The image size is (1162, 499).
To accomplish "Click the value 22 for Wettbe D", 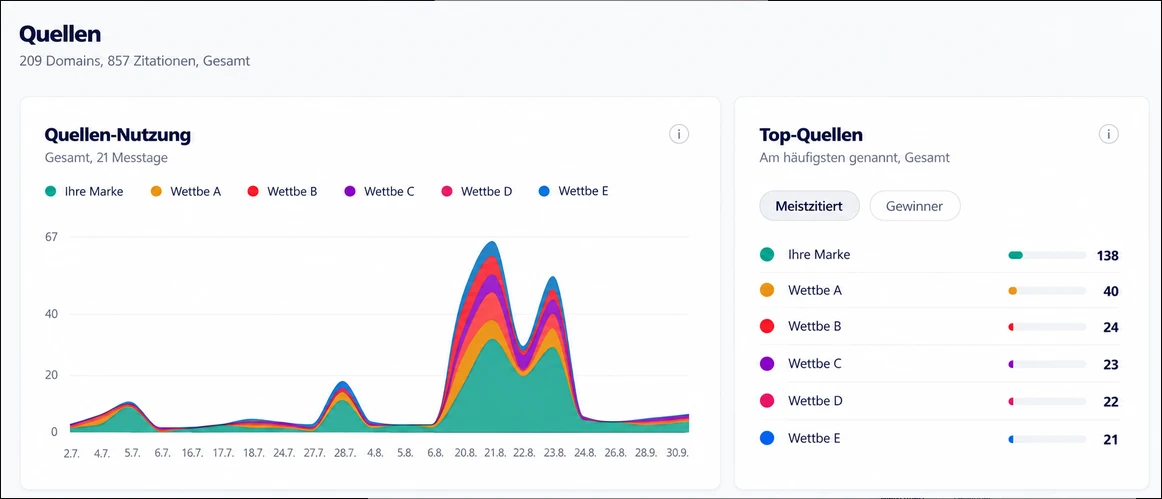I will click(x=1111, y=402).
